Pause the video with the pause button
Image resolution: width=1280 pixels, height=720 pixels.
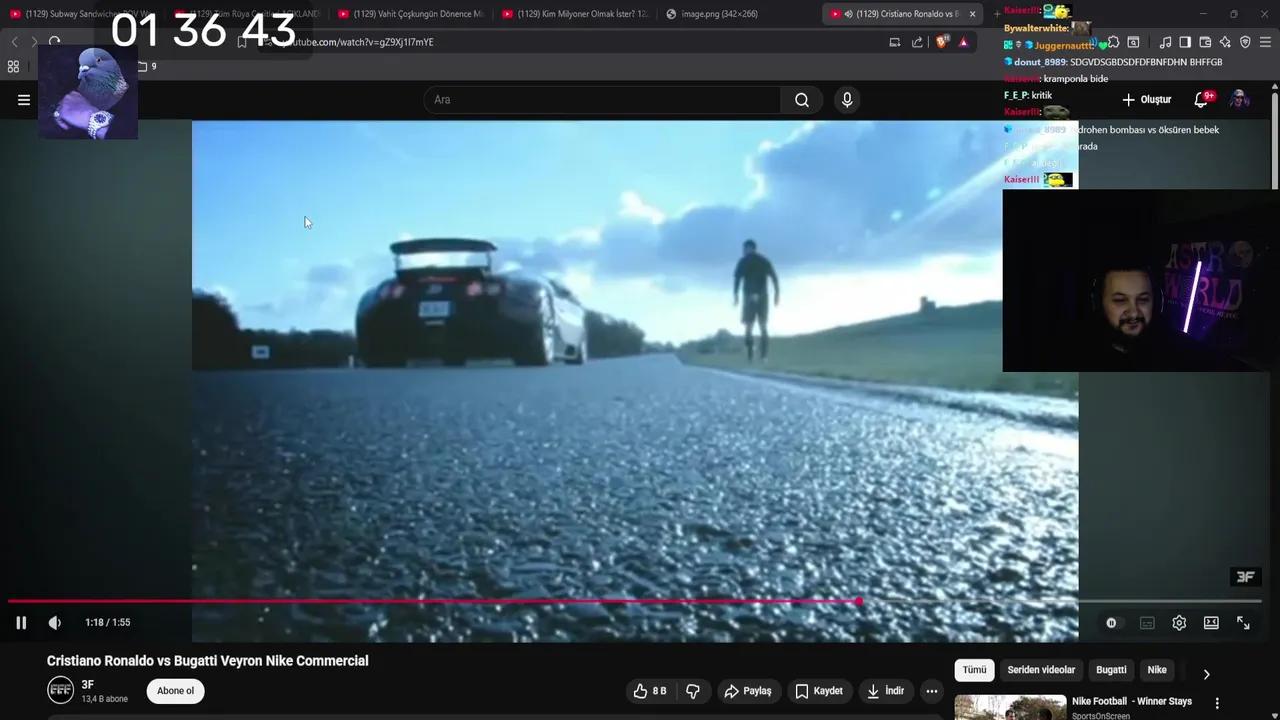coord(21,622)
